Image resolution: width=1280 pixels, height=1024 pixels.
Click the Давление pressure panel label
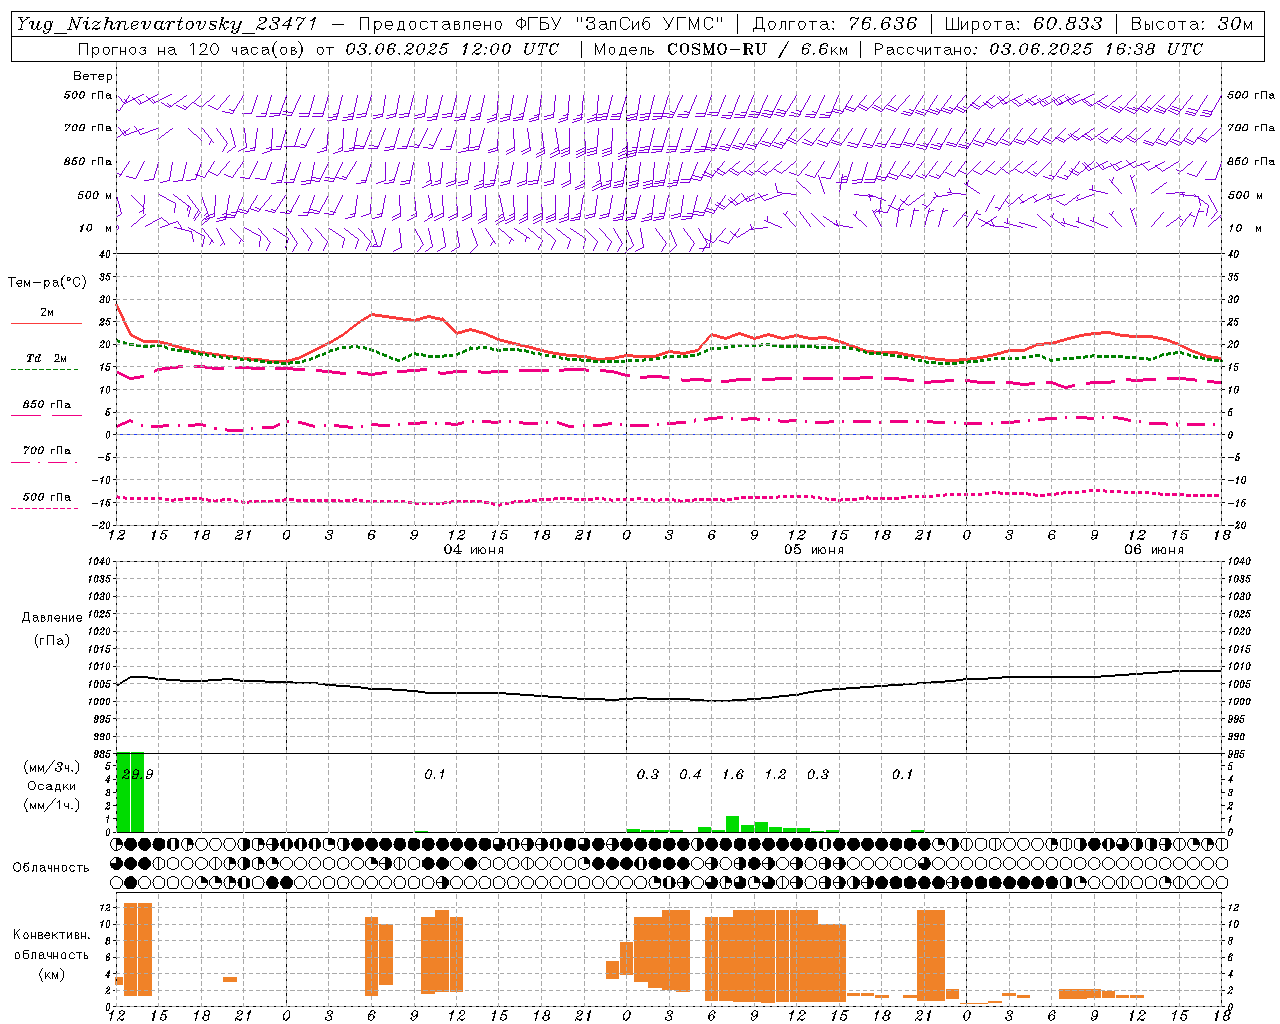[52, 618]
